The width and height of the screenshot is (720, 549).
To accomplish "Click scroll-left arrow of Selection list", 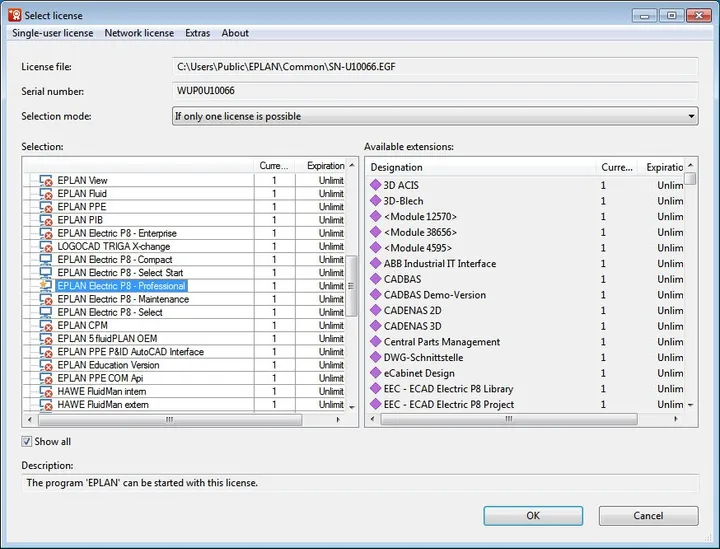I will click(30, 420).
